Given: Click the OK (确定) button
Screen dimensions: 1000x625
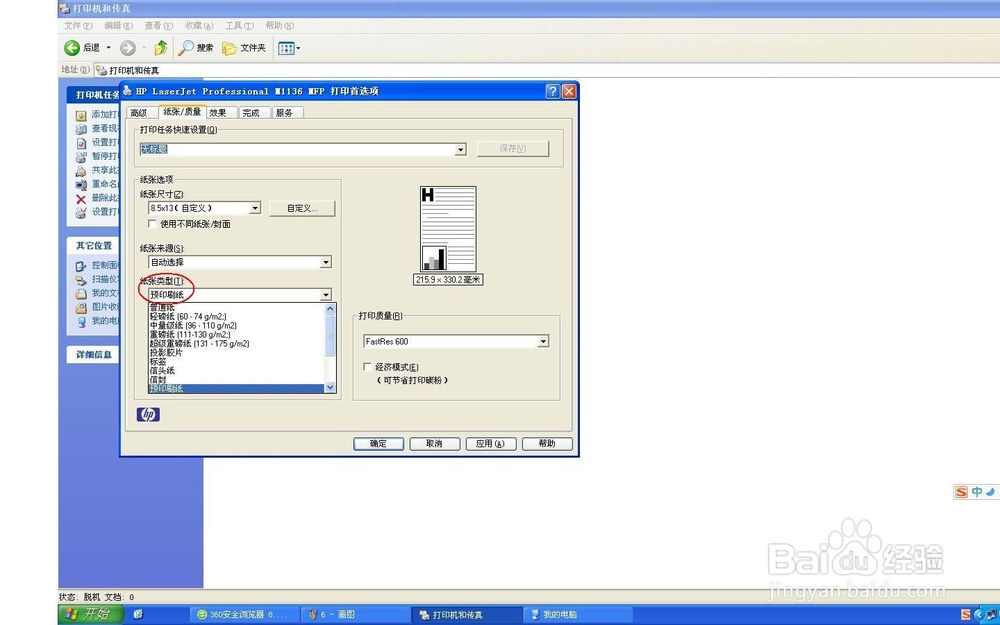Looking at the screenshot, I should tap(379, 443).
